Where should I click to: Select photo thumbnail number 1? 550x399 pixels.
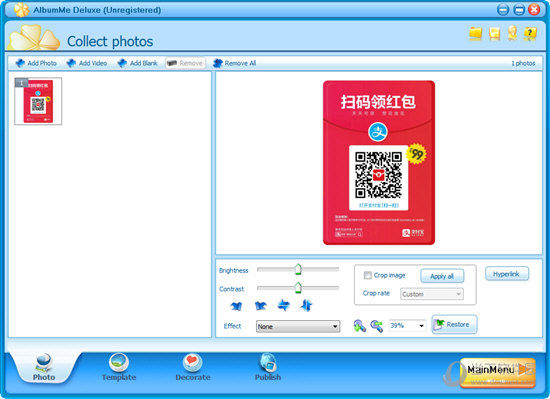tap(38, 101)
